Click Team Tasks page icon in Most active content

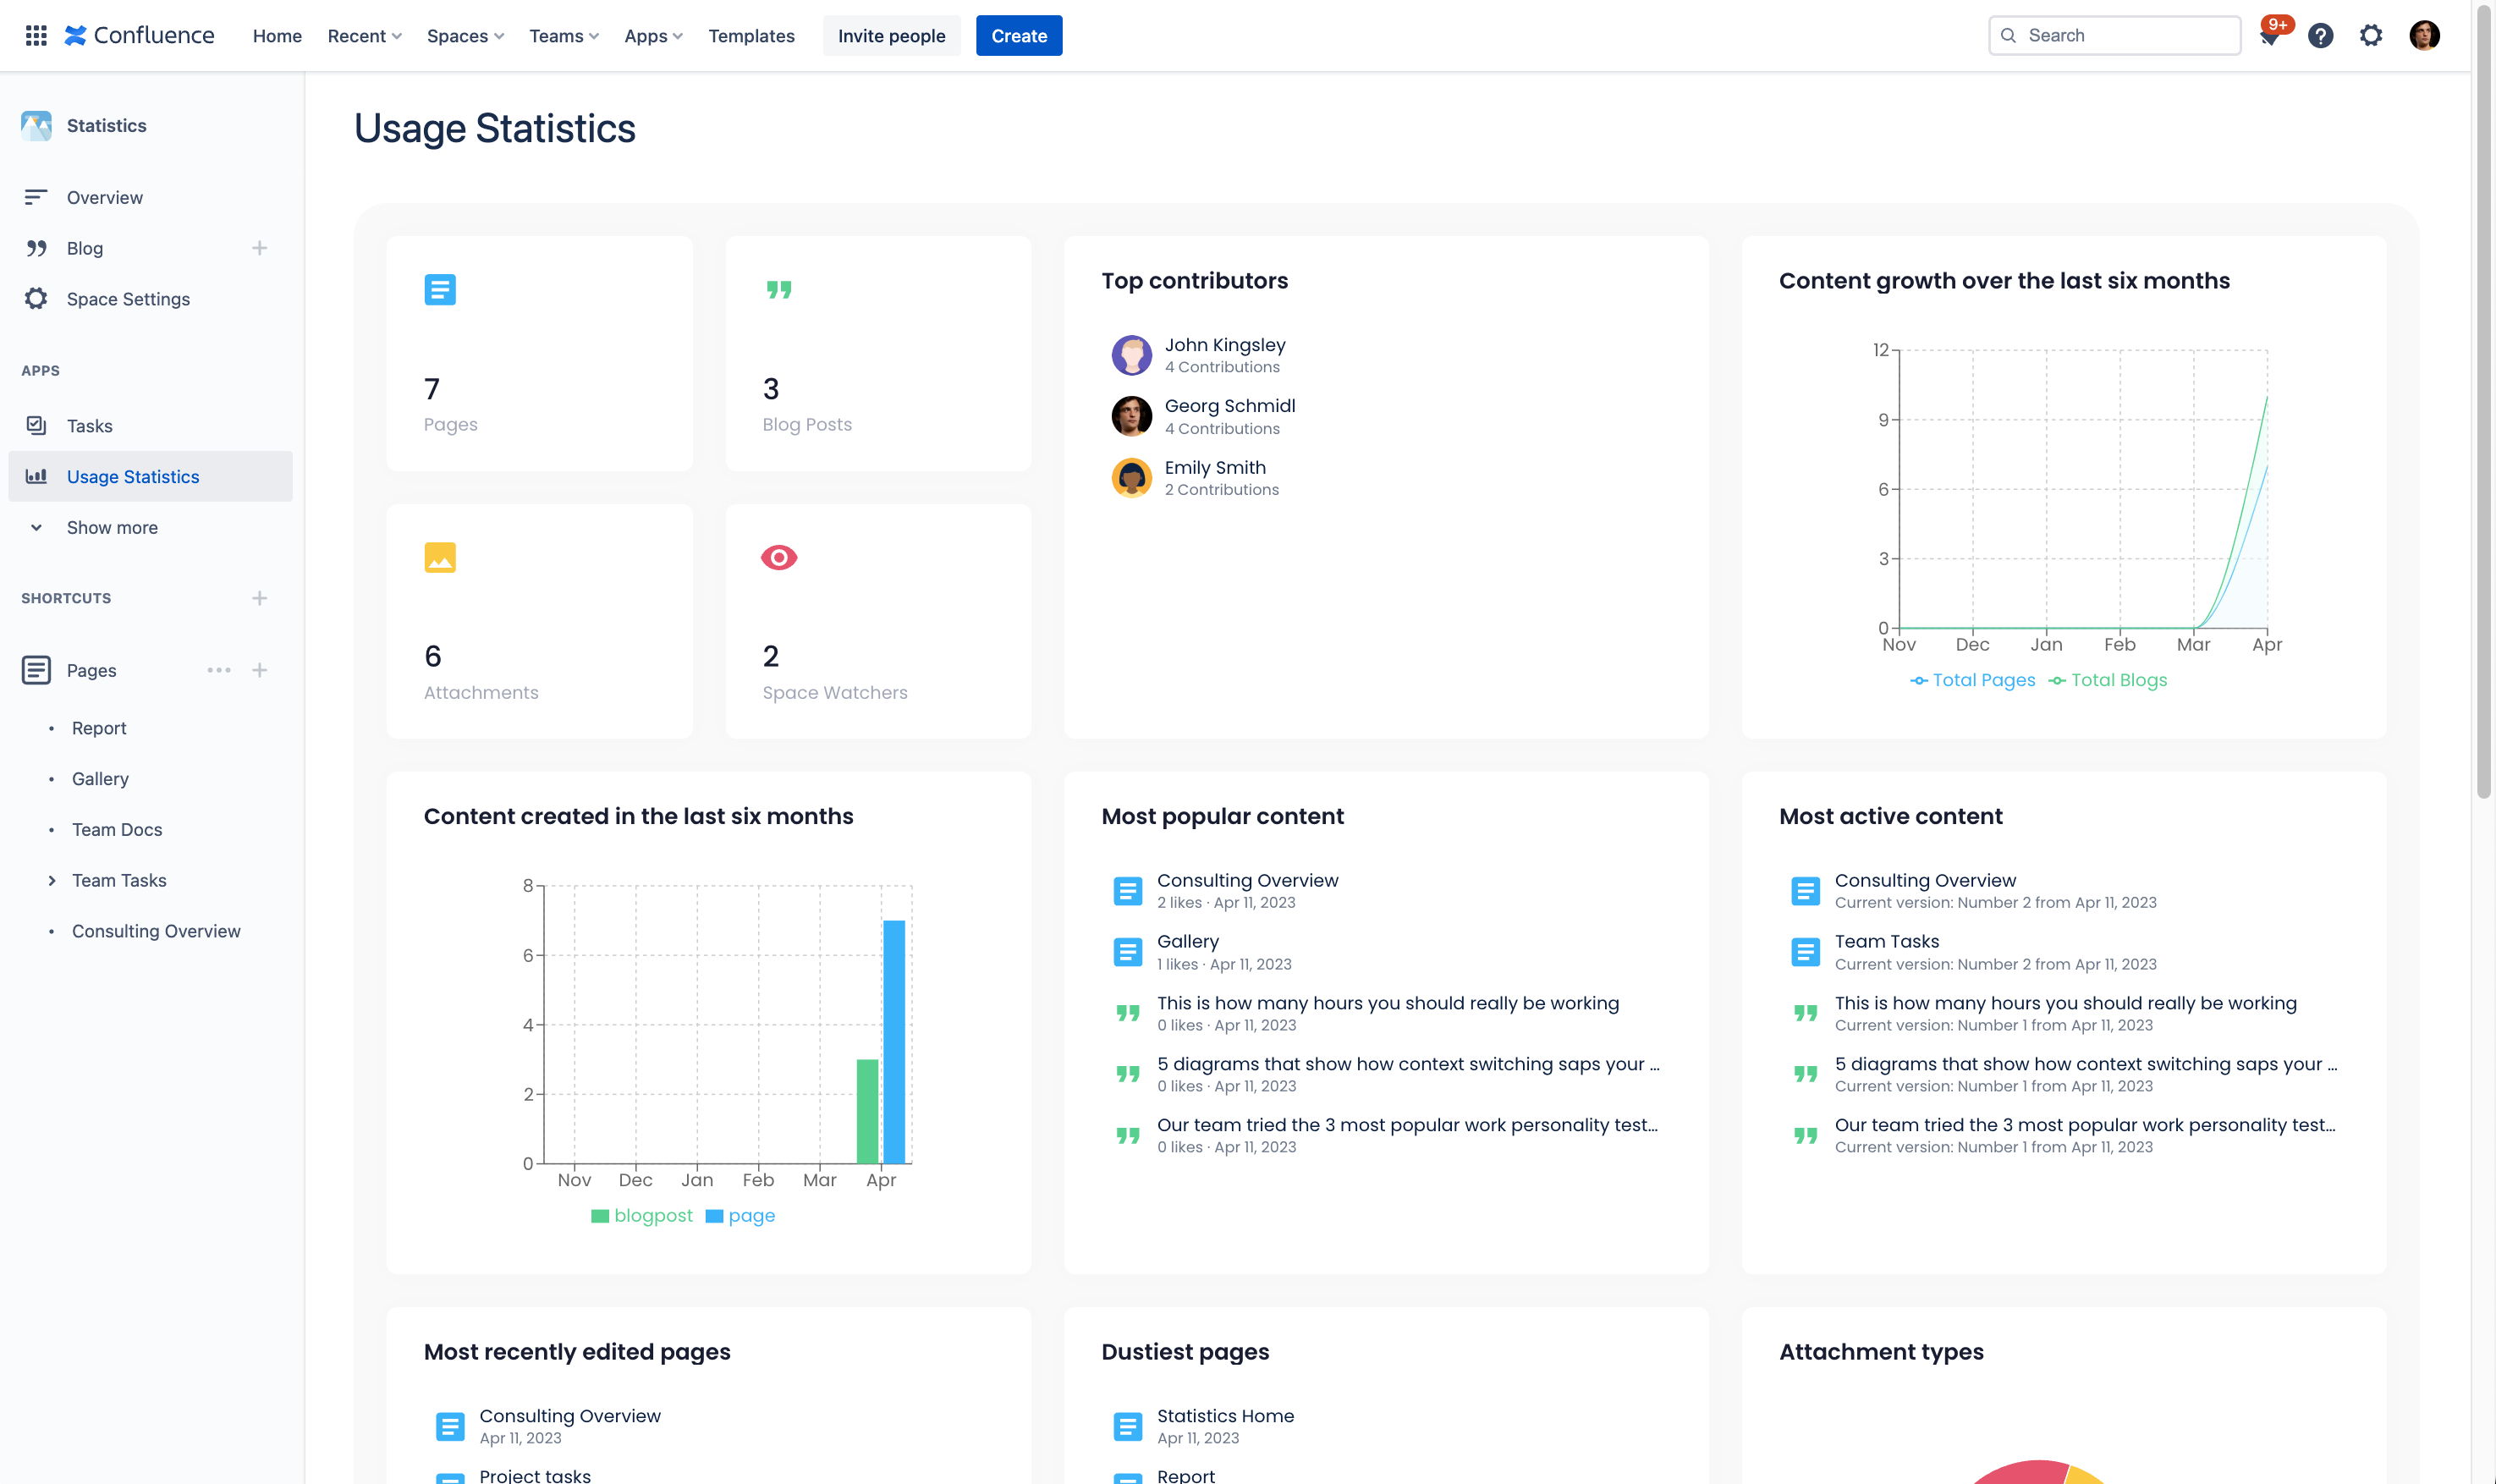(1806, 952)
